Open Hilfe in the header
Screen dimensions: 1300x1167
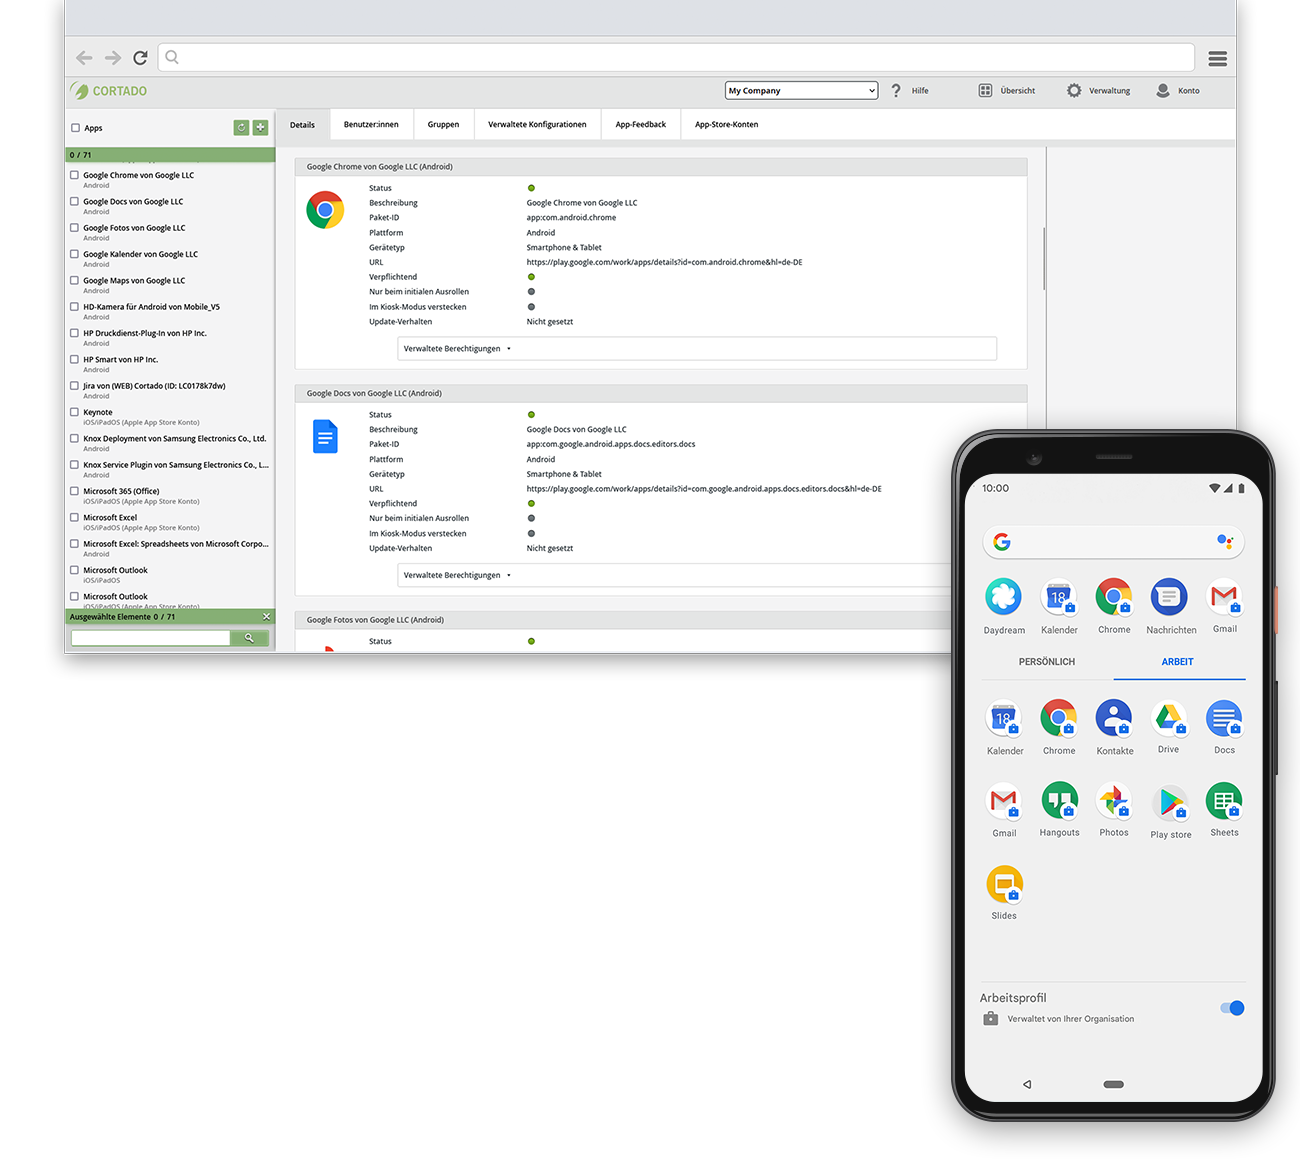pyautogui.click(x=909, y=91)
